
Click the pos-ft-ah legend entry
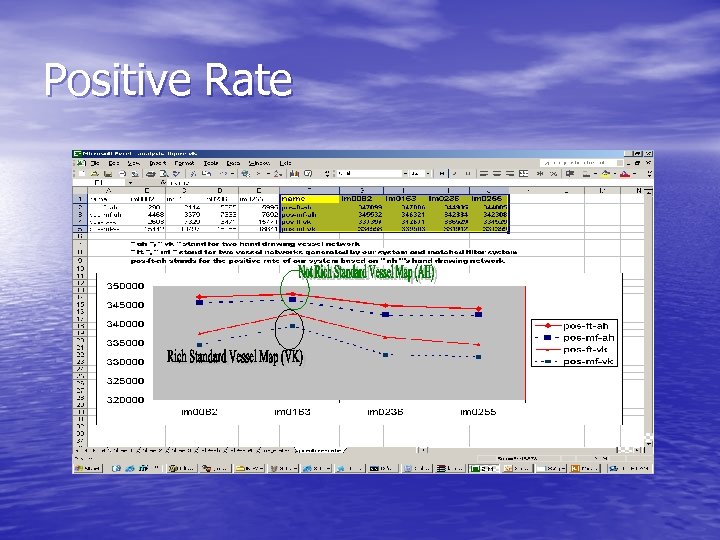pyautogui.click(x=574, y=326)
